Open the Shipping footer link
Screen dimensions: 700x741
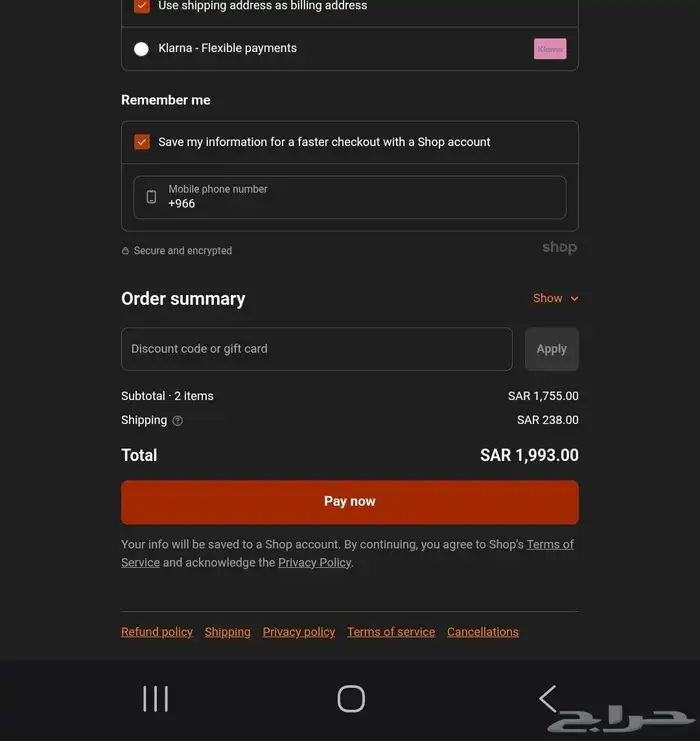[227, 632]
